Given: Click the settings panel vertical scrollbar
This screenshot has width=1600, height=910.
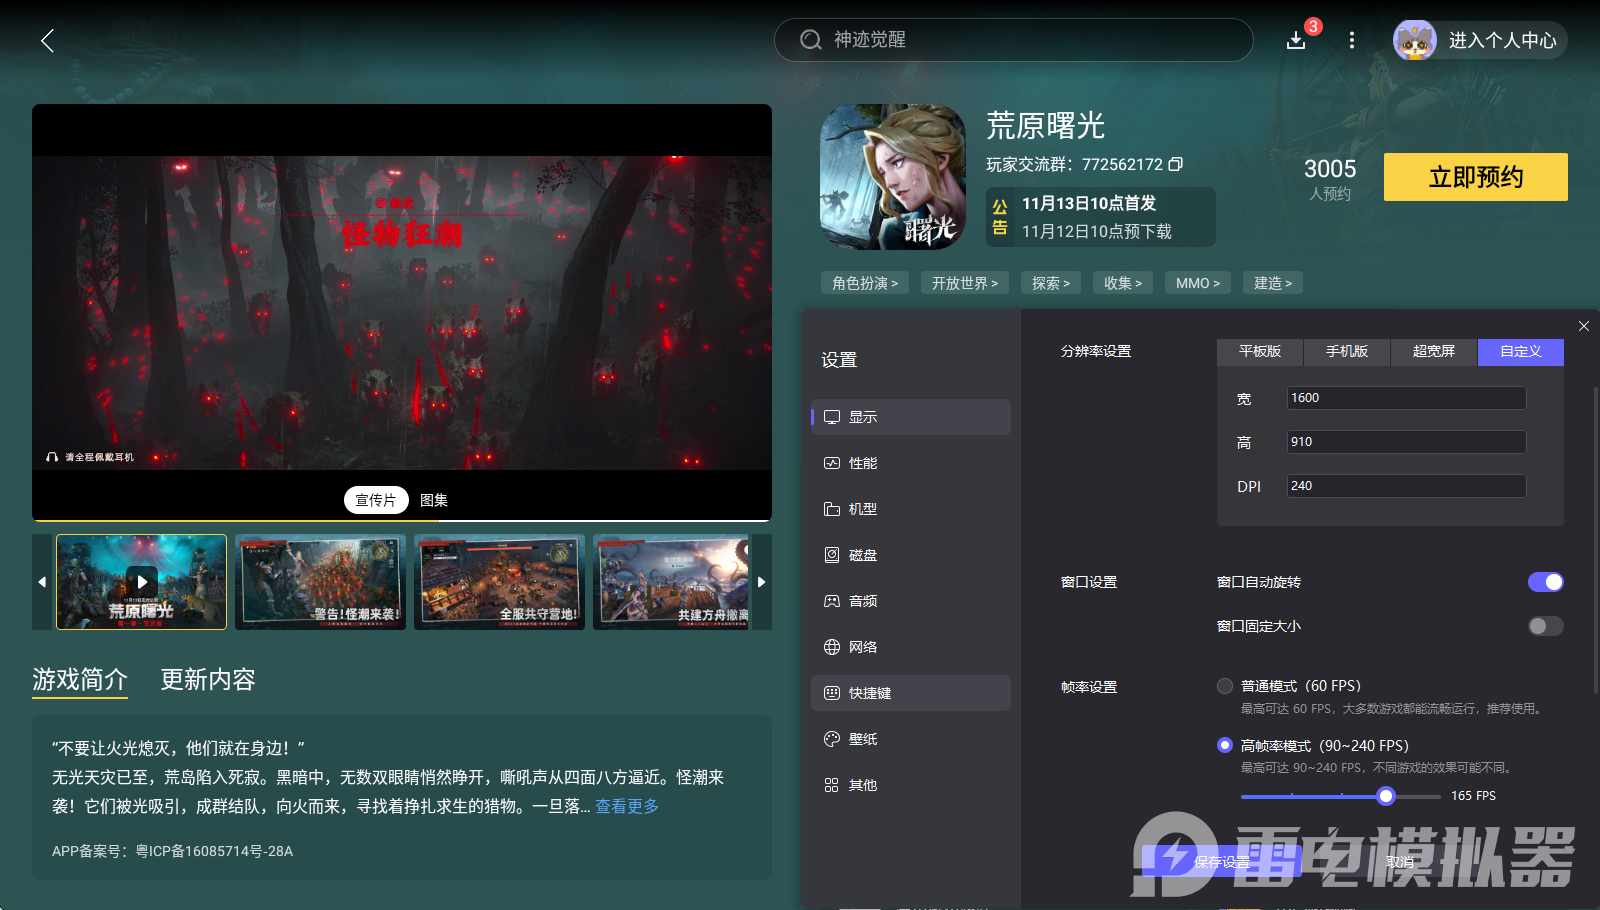Looking at the screenshot, I should pyautogui.click(x=1596, y=540).
